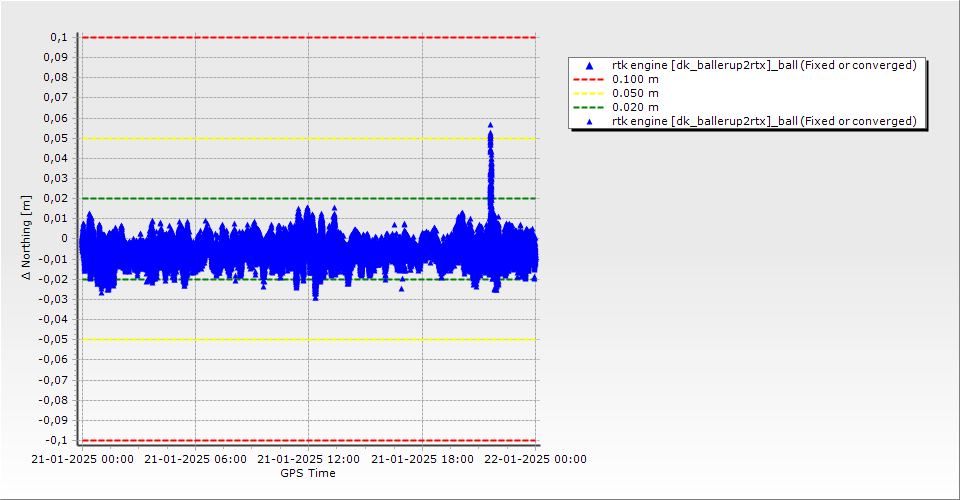The height and width of the screenshot is (500, 960).
Task: Select the 0.100 m red legend entry
Action: point(616,79)
